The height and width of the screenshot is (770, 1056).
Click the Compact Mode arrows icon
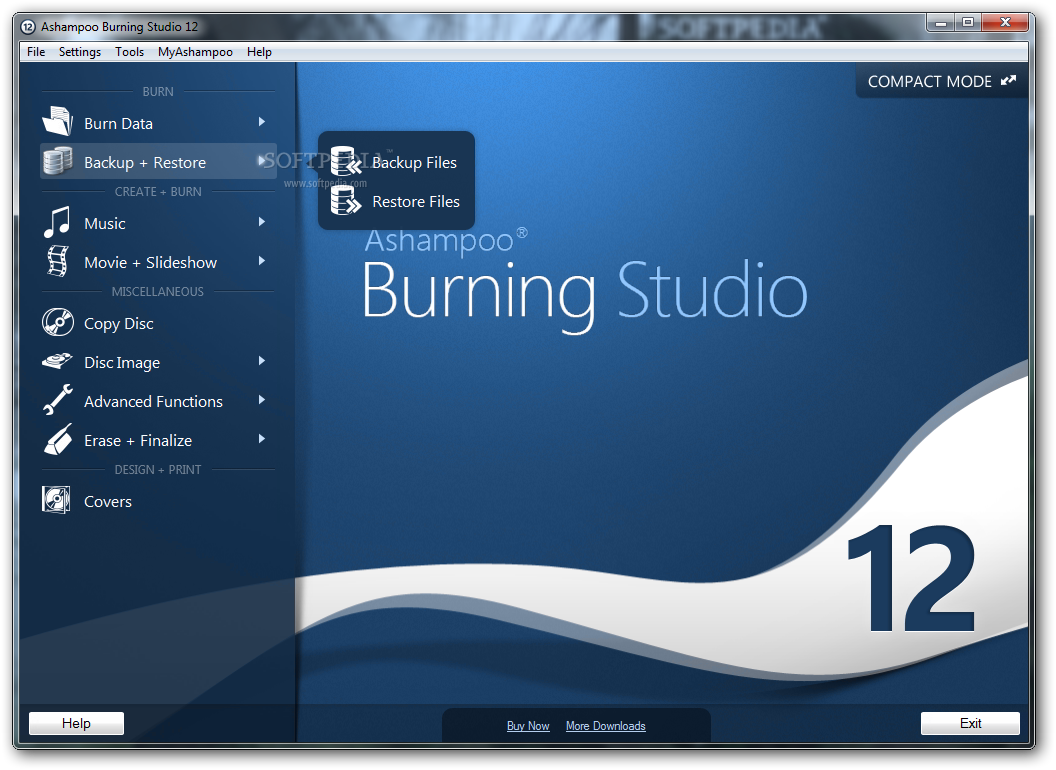(x=1008, y=81)
